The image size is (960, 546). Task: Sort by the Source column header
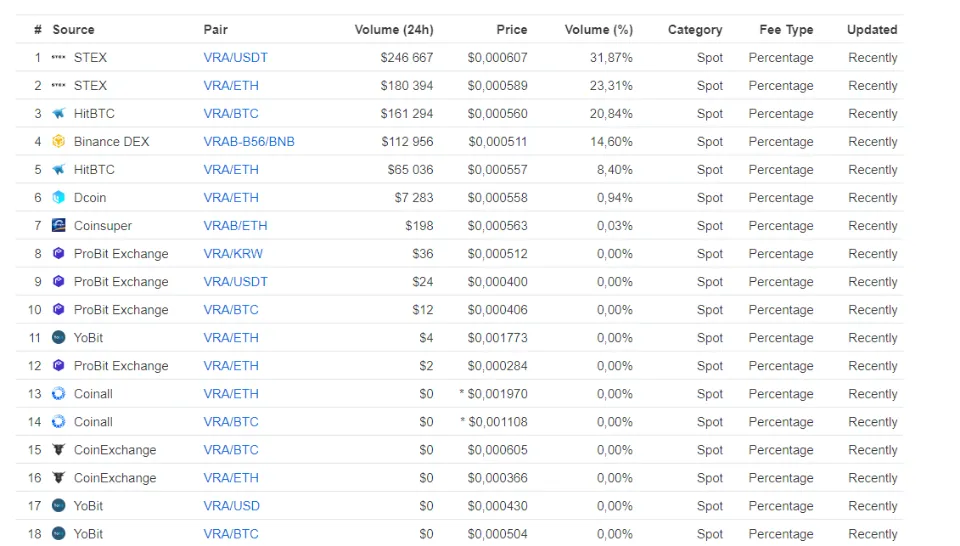coord(73,29)
